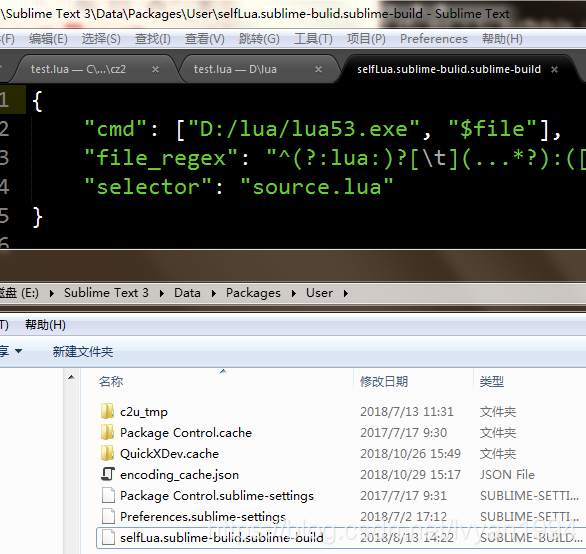586x554 pixels.
Task: Click line number 2 in the gutter
Action: (x=4, y=129)
